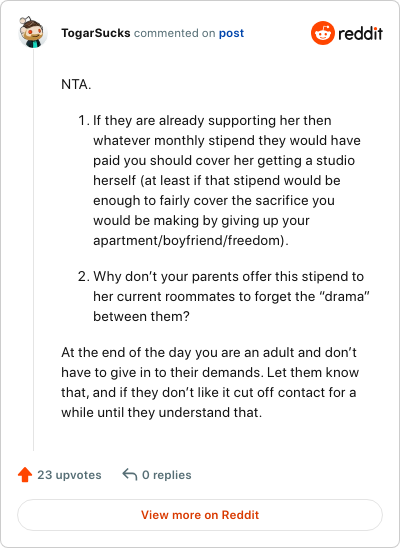The image size is (400, 548).
Task: Click the reply arrow icon
Action: click(x=130, y=475)
